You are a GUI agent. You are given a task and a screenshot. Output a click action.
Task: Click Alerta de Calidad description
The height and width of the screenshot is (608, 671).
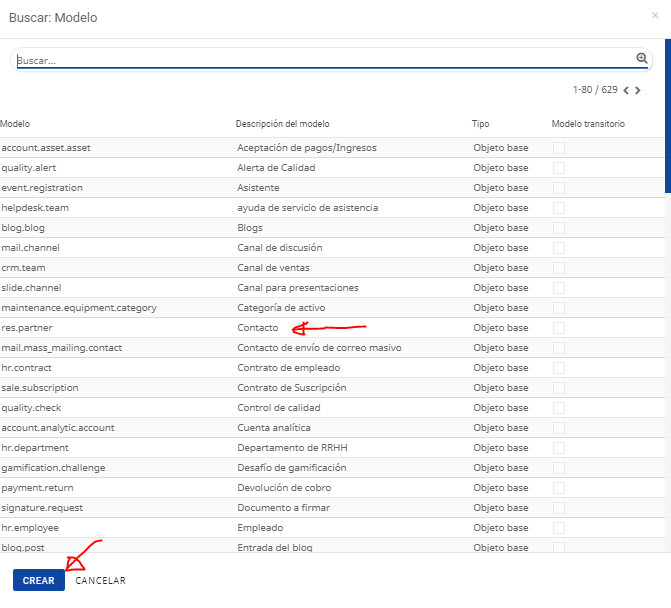(x=276, y=168)
